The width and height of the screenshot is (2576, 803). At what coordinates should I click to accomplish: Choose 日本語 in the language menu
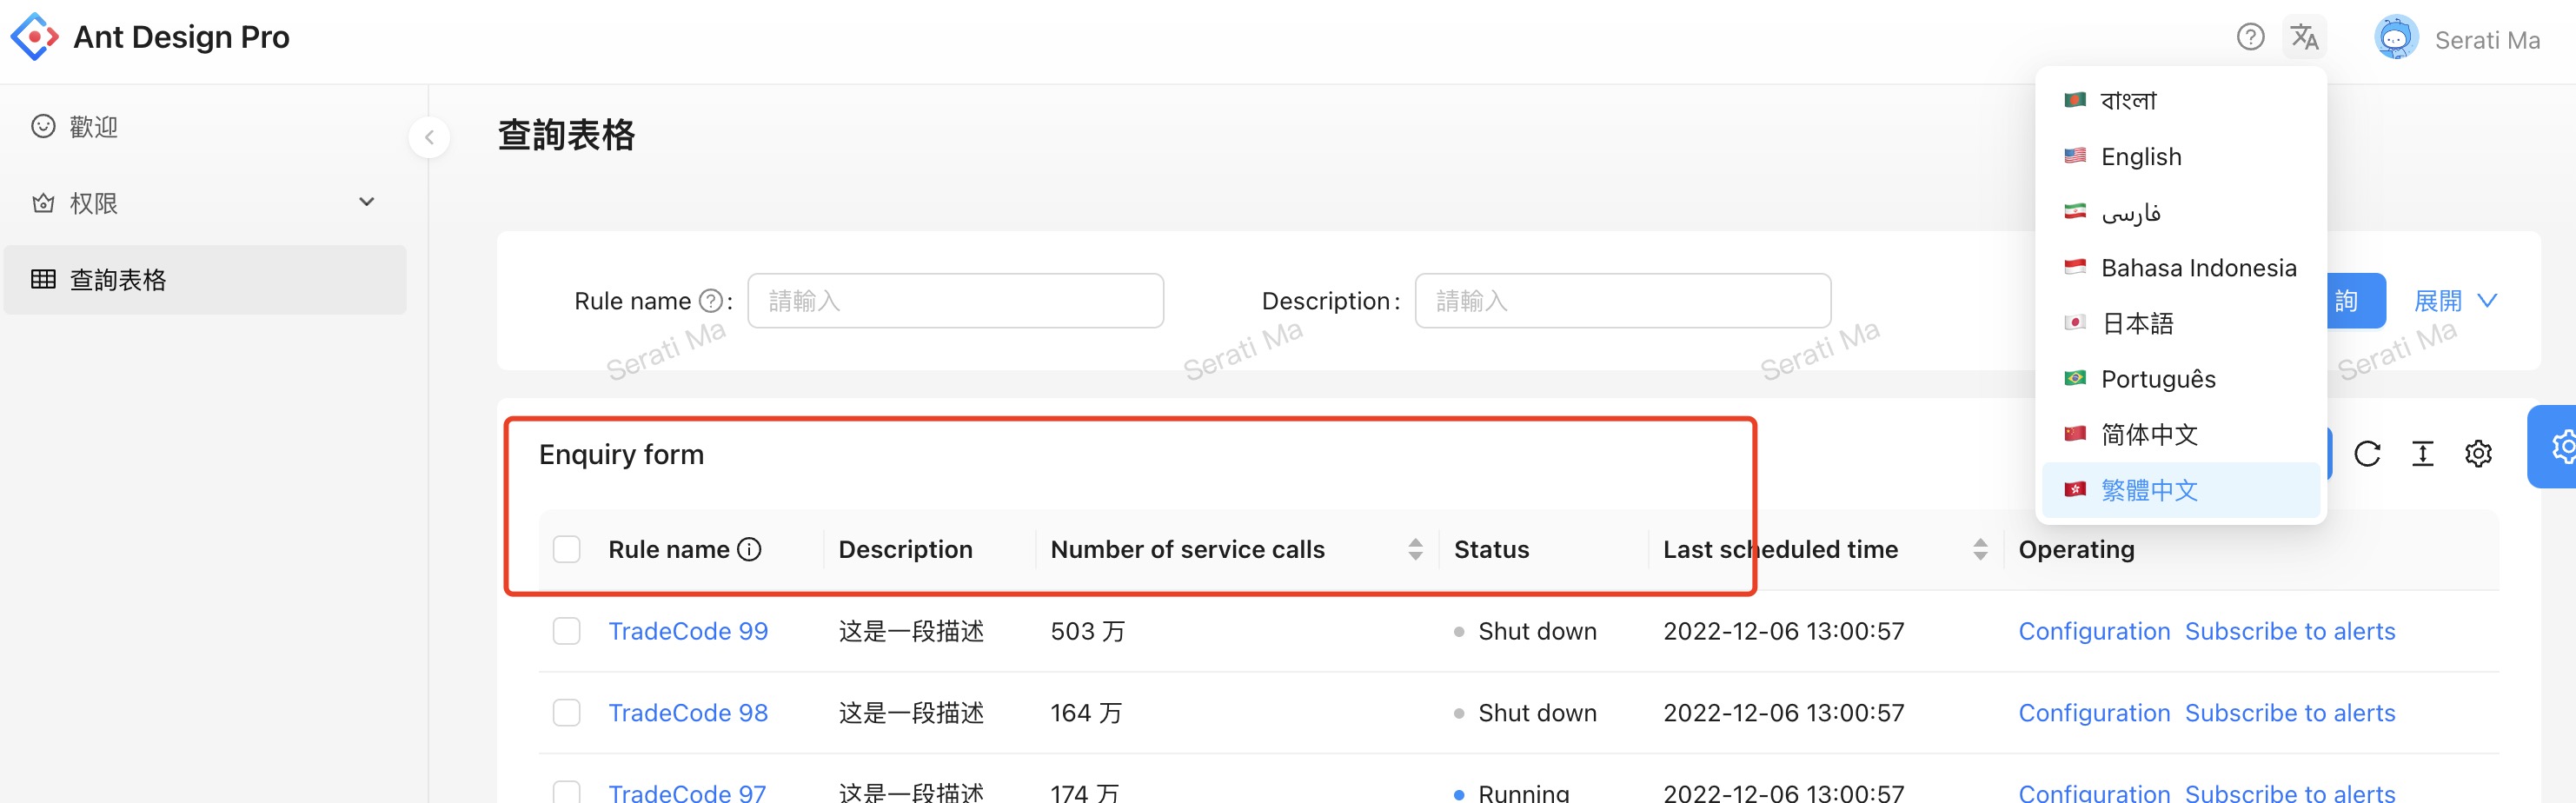pos(2140,323)
